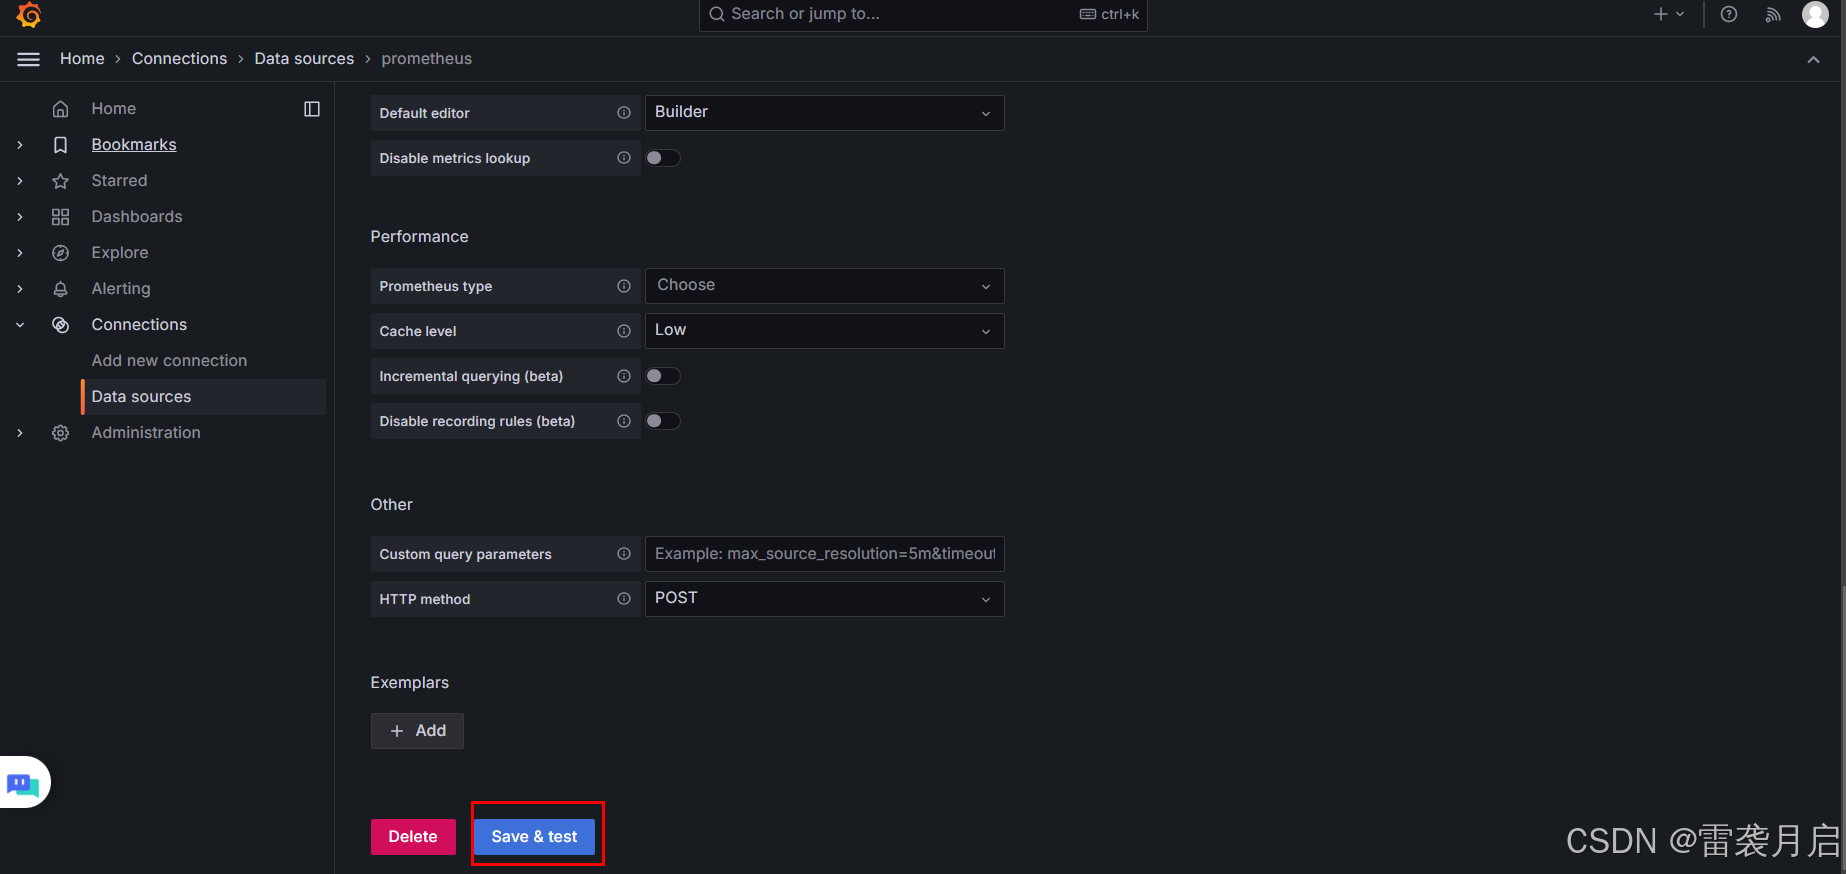Image resolution: width=1846 pixels, height=874 pixels.
Task: Go to Connections breadcrumb link
Action: click(179, 59)
